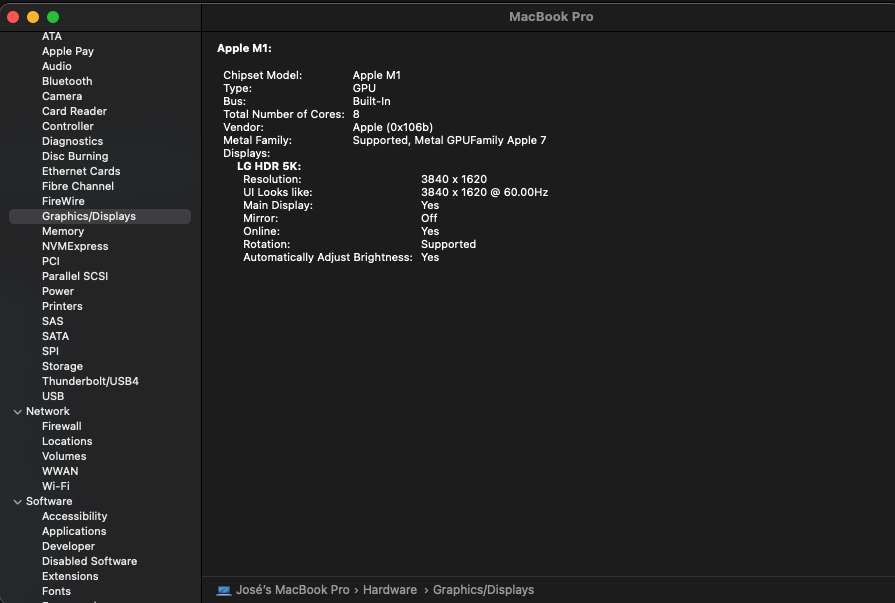Click the LG HDR 5K display name
The height and width of the screenshot is (603, 895).
point(269,166)
